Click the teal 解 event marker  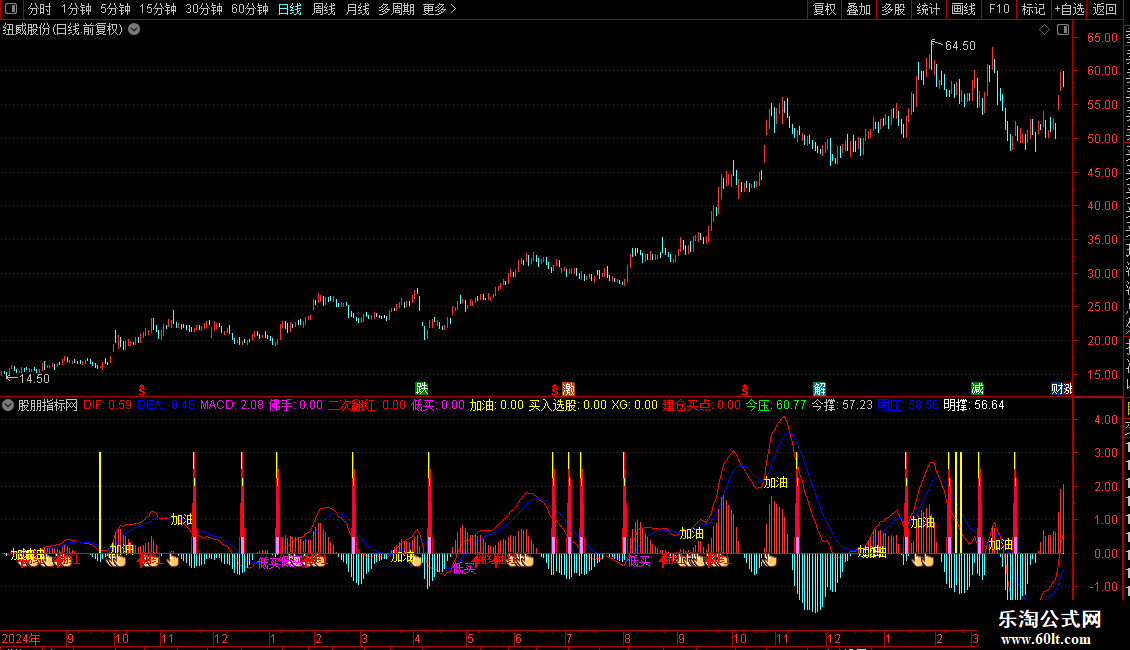click(x=819, y=389)
